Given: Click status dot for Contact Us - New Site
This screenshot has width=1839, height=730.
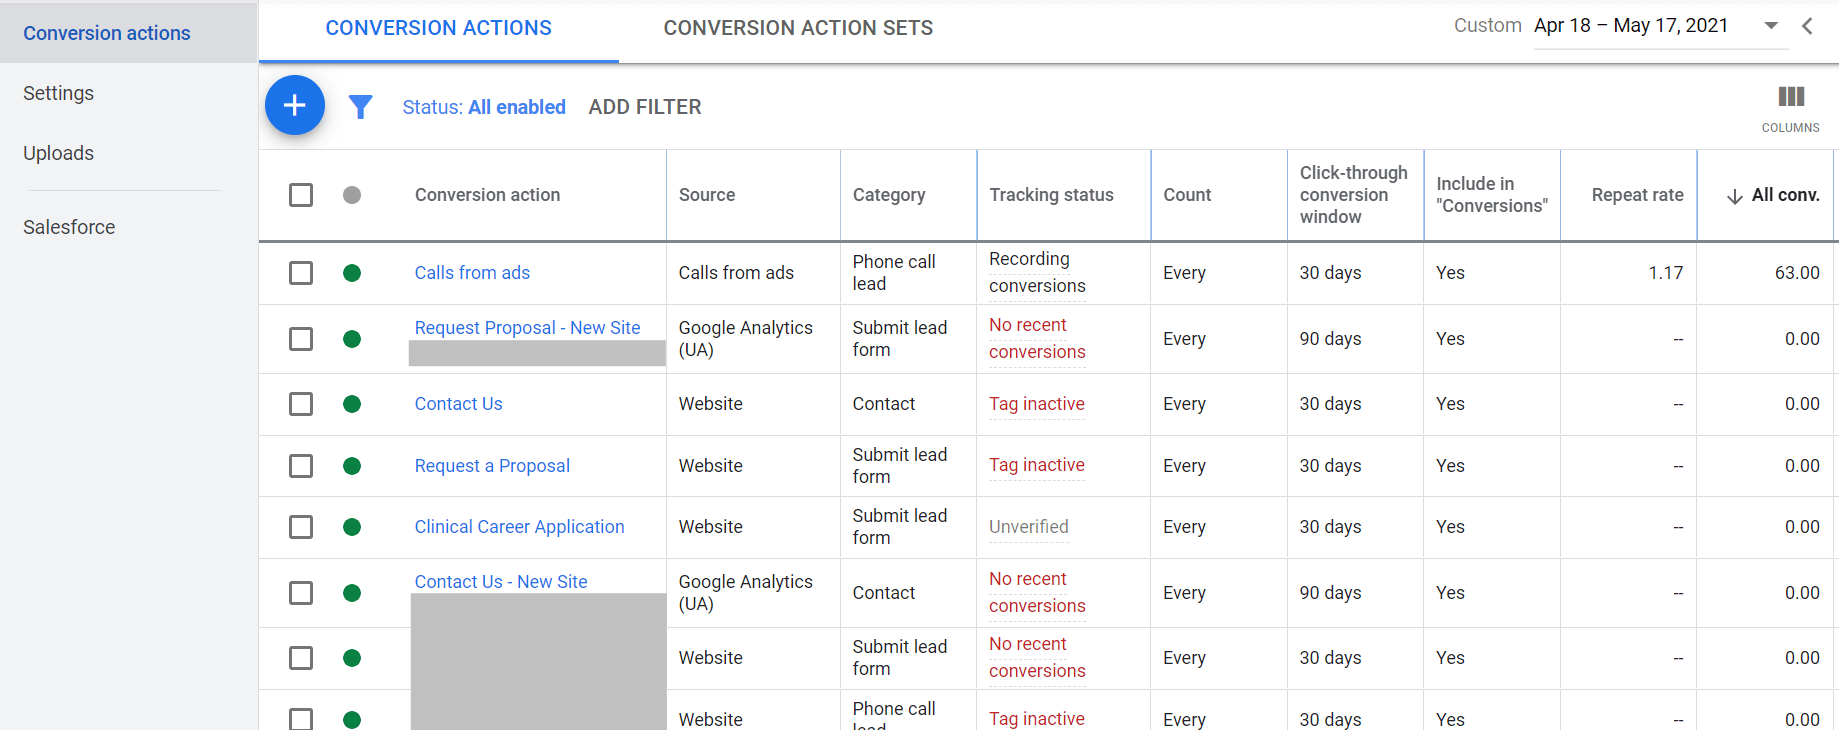Looking at the screenshot, I should (352, 593).
